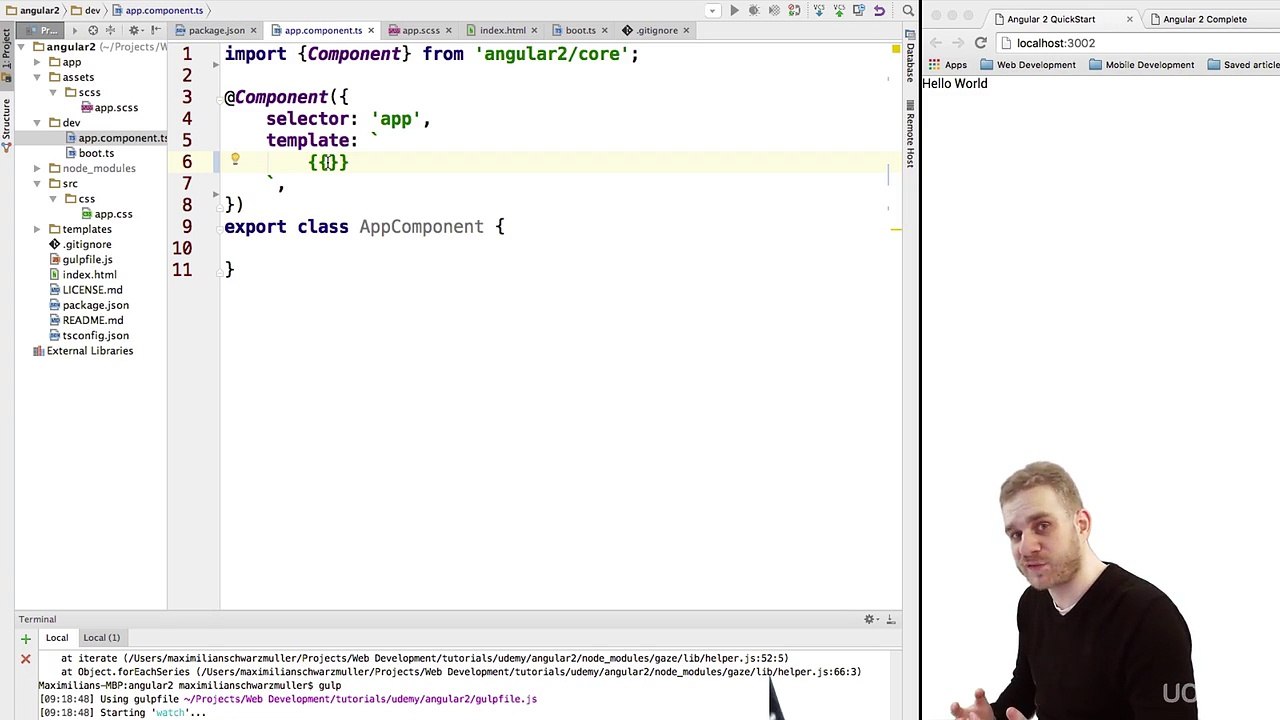Click the intention lightbulb on line 6
1280x720 pixels.
pos(235,159)
